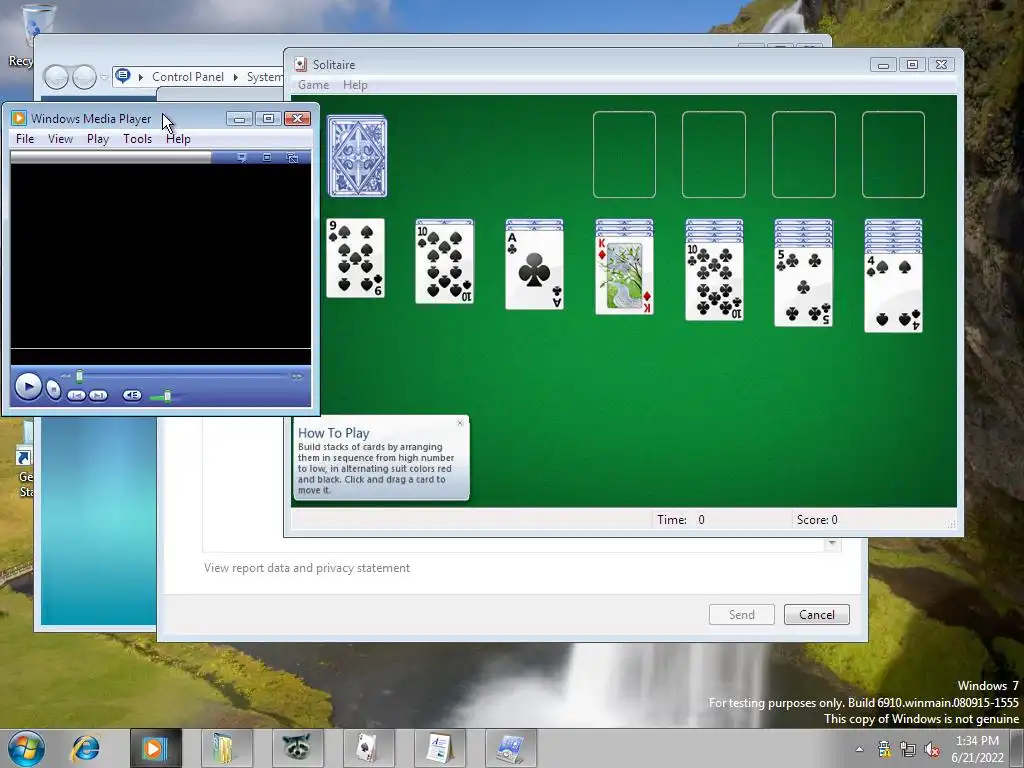Expand the arrow after Control Panel in breadcrumb

pos(236,77)
